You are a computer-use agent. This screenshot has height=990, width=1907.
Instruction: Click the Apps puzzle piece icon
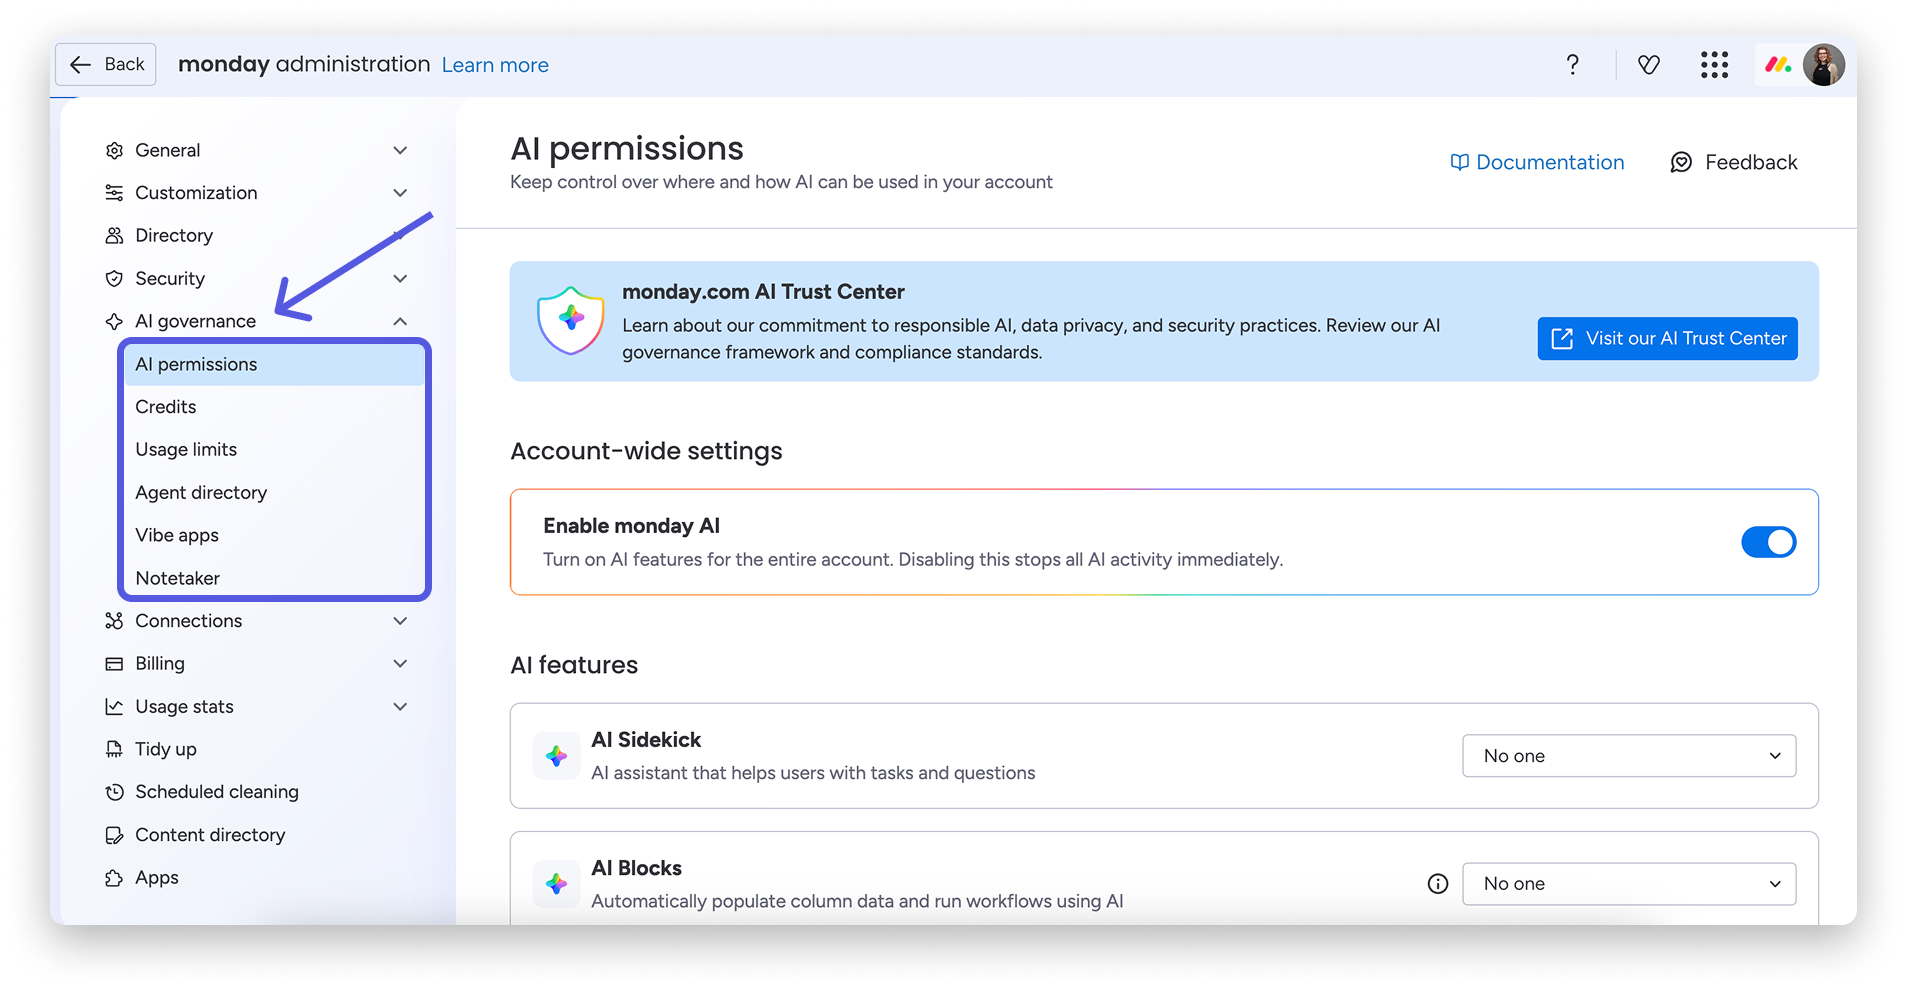[114, 878]
